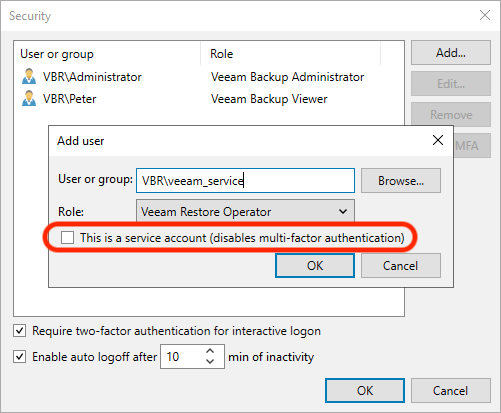Click the User or group text field
The image size is (501, 413).
[x=245, y=180]
